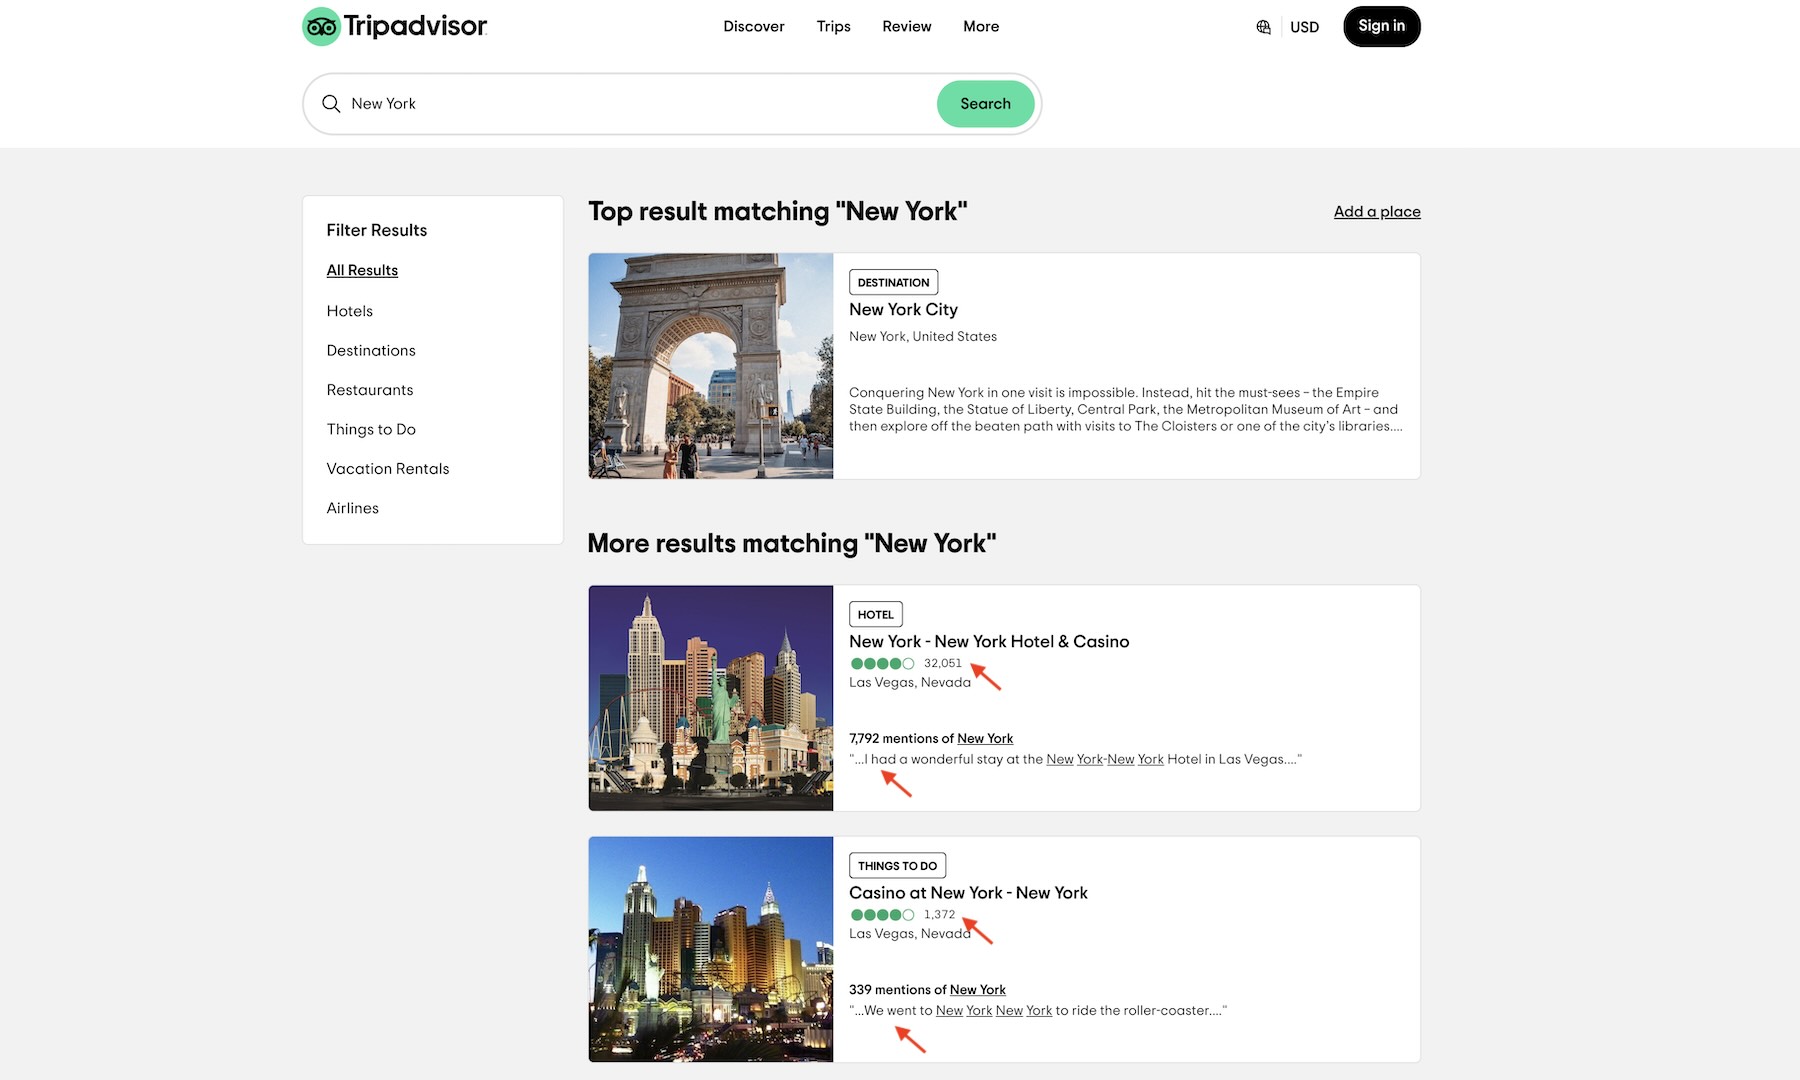Open the Discover menu
The image size is (1800, 1080).
click(753, 27)
